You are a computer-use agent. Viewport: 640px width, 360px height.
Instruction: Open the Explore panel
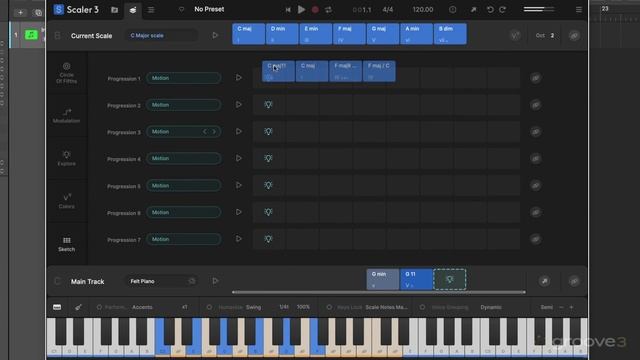tap(67, 158)
